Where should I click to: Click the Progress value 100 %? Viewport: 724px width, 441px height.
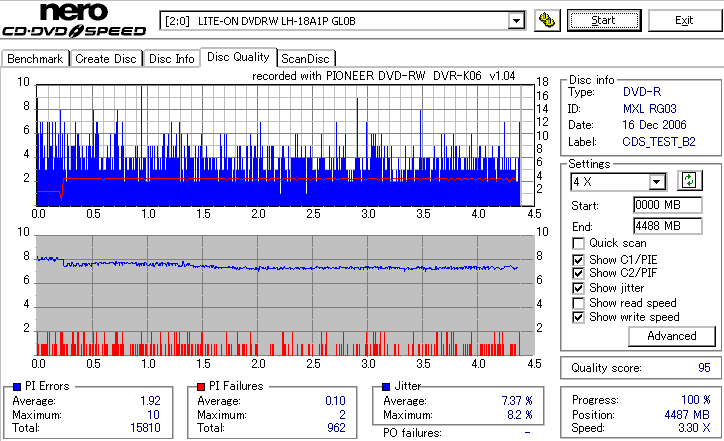click(x=696, y=400)
